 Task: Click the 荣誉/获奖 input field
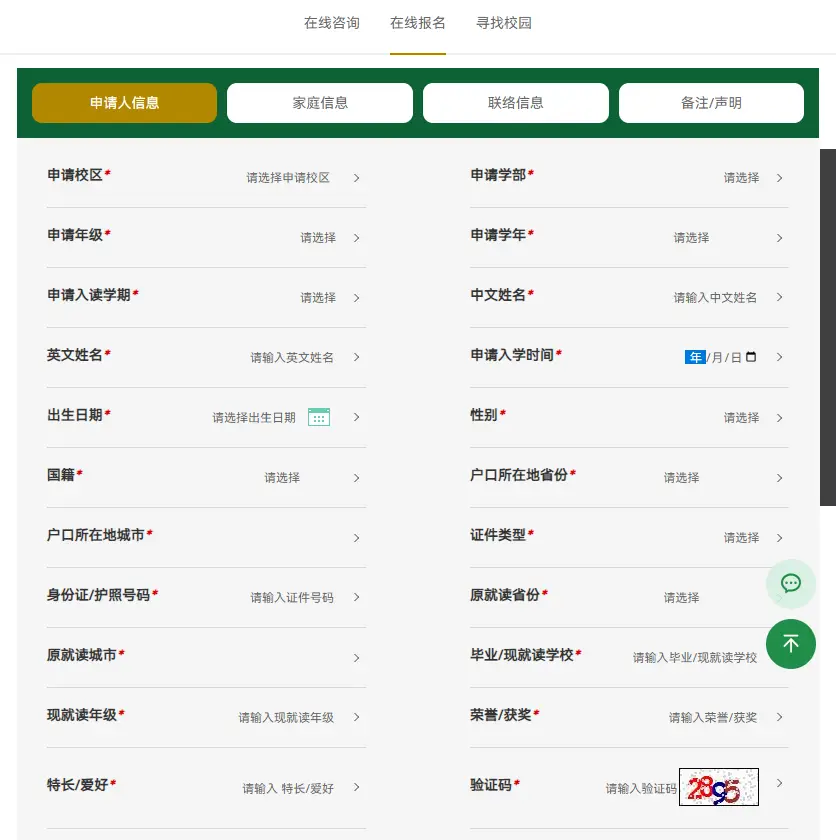pyautogui.click(x=713, y=718)
